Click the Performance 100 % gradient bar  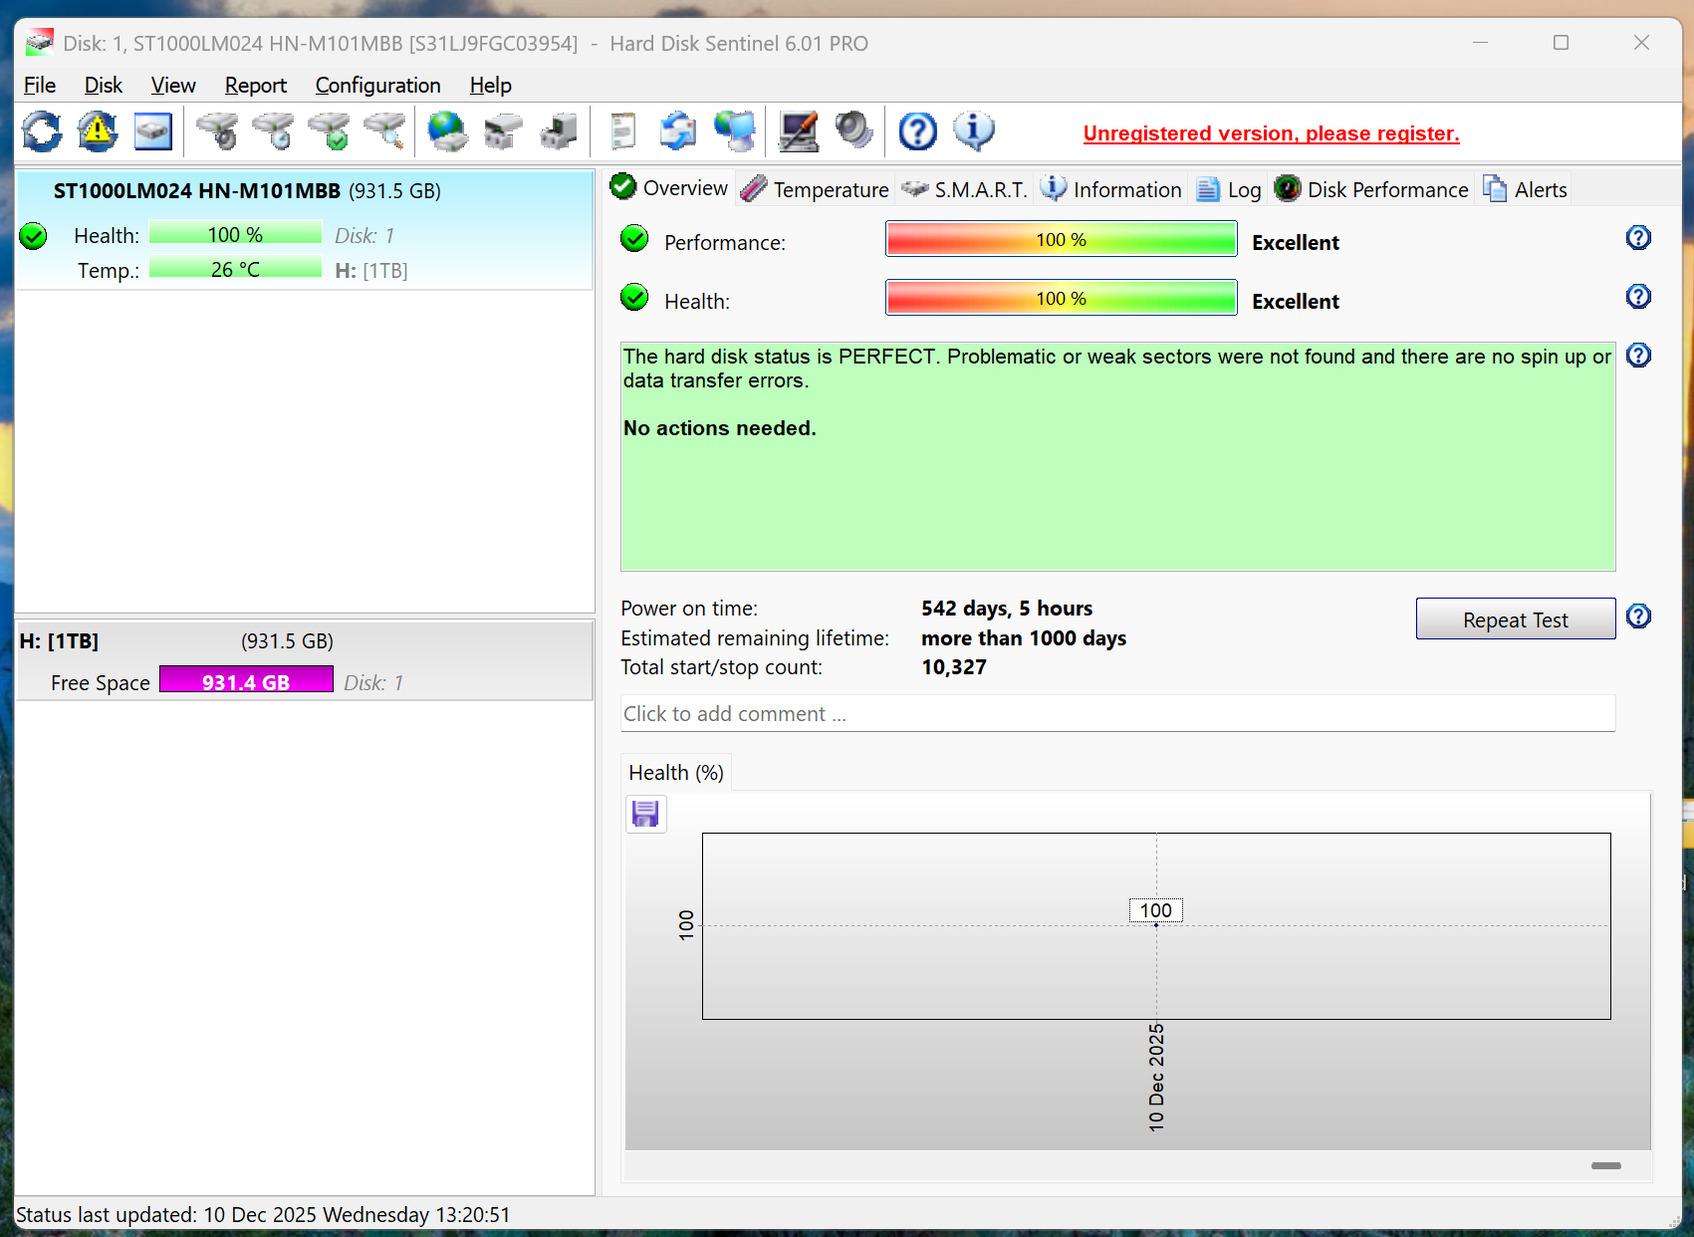pyautogui.click(x=1061, y=240)
